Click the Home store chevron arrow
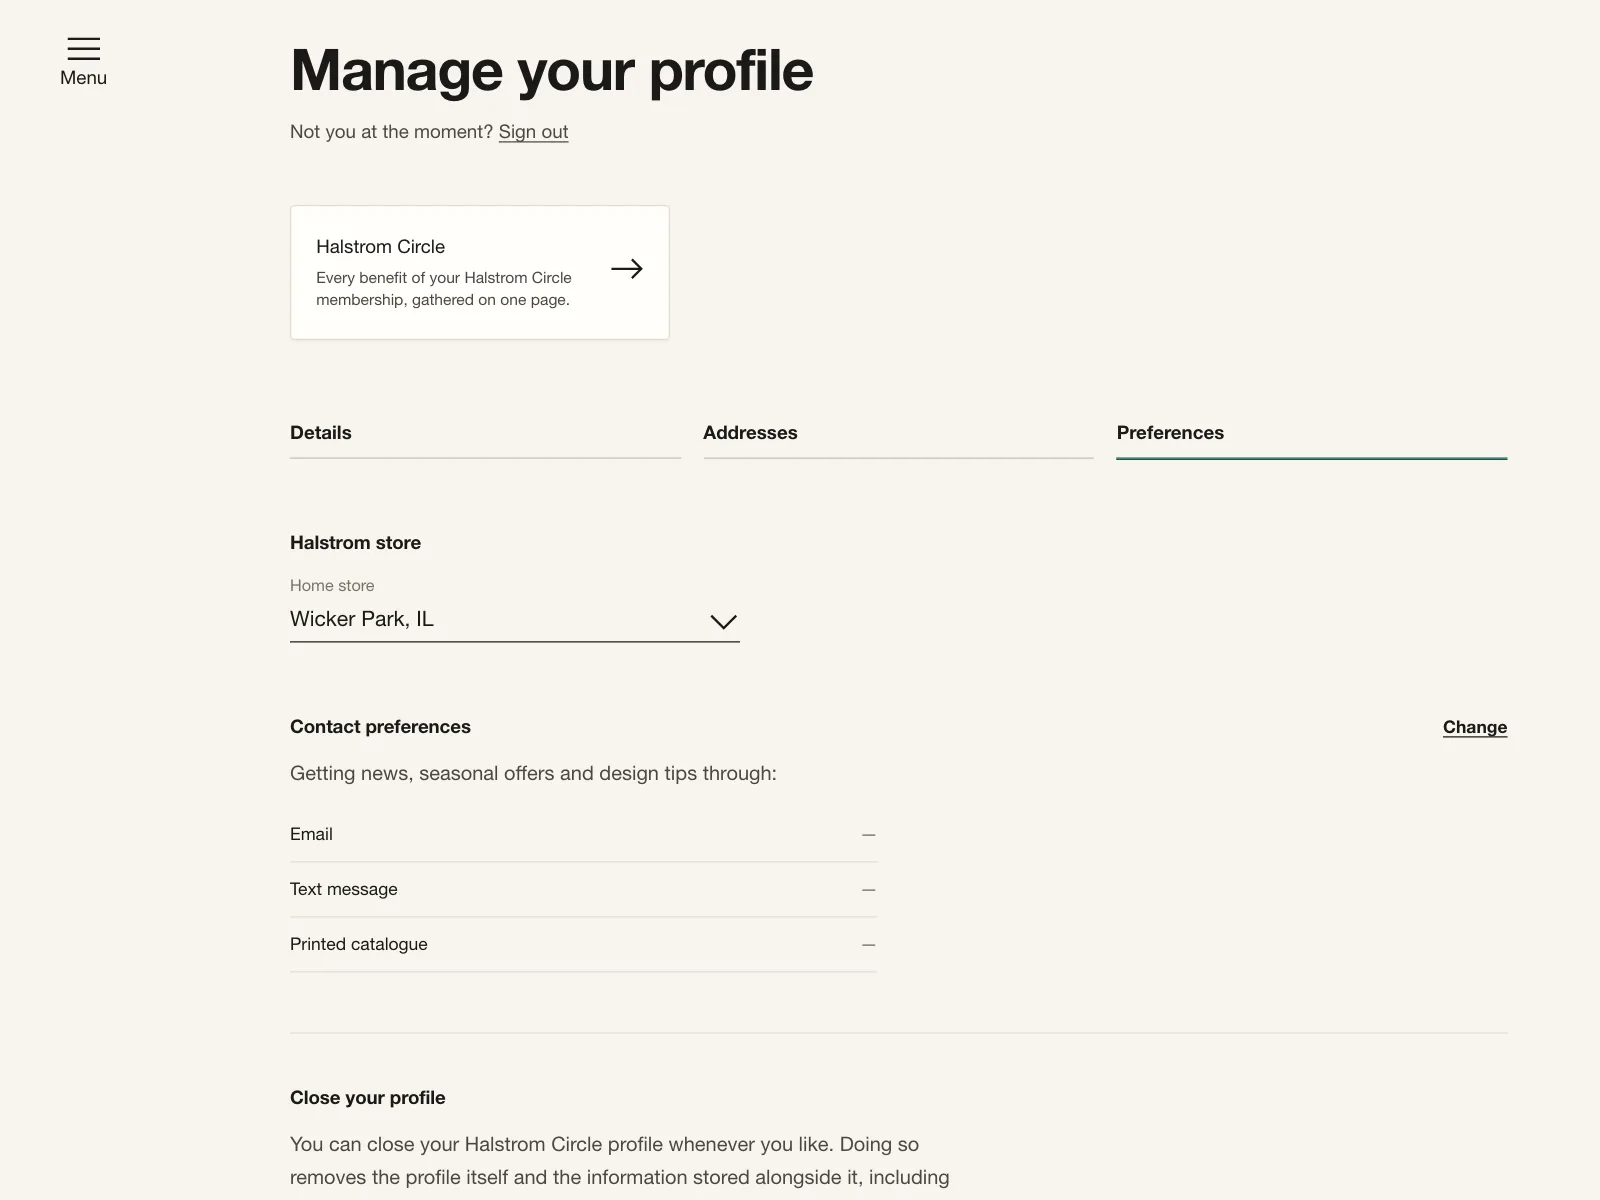 point(723,621)
